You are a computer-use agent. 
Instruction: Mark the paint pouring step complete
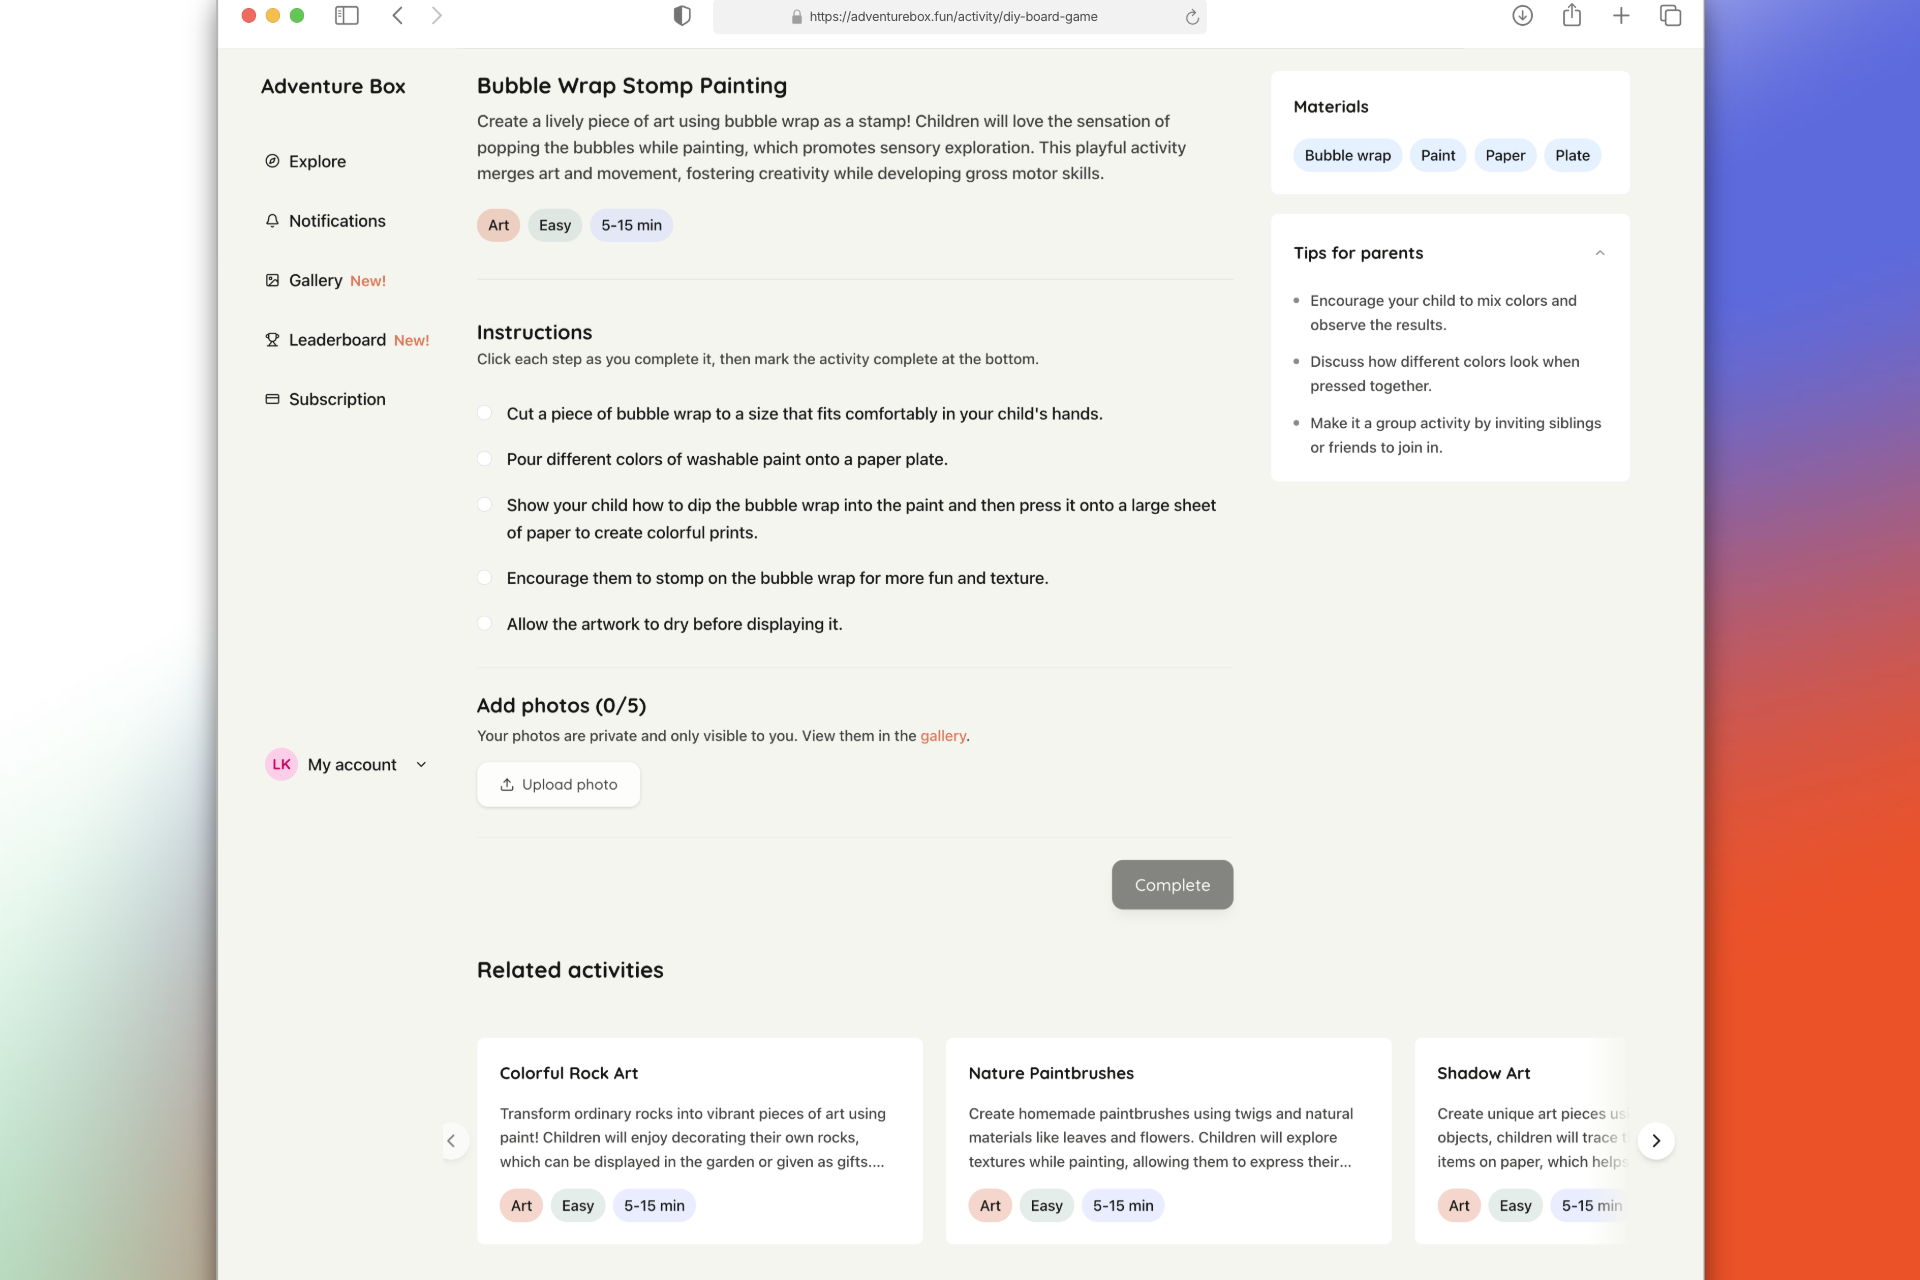click(x=485, y=458)
